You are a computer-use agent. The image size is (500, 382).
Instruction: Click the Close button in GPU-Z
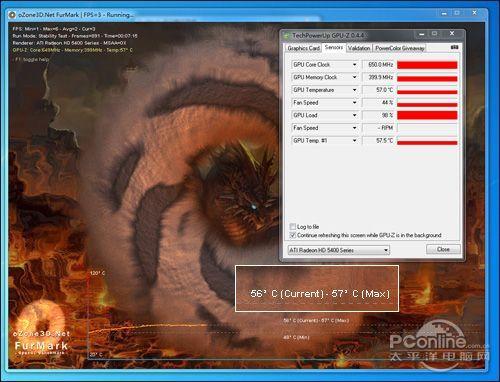pyautogui.click(x=443, y=249)
